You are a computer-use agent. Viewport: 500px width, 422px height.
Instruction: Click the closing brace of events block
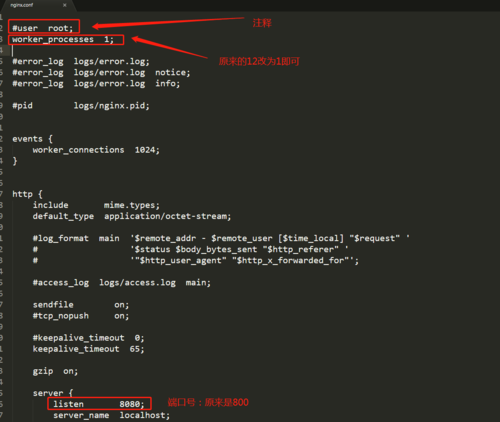coord(15,161)
